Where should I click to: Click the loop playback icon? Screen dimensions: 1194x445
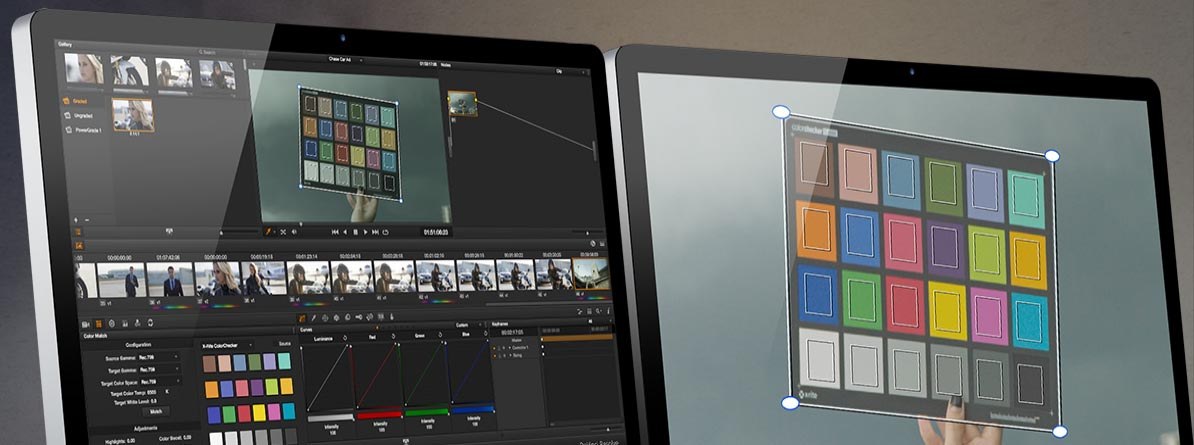[386, 233]
